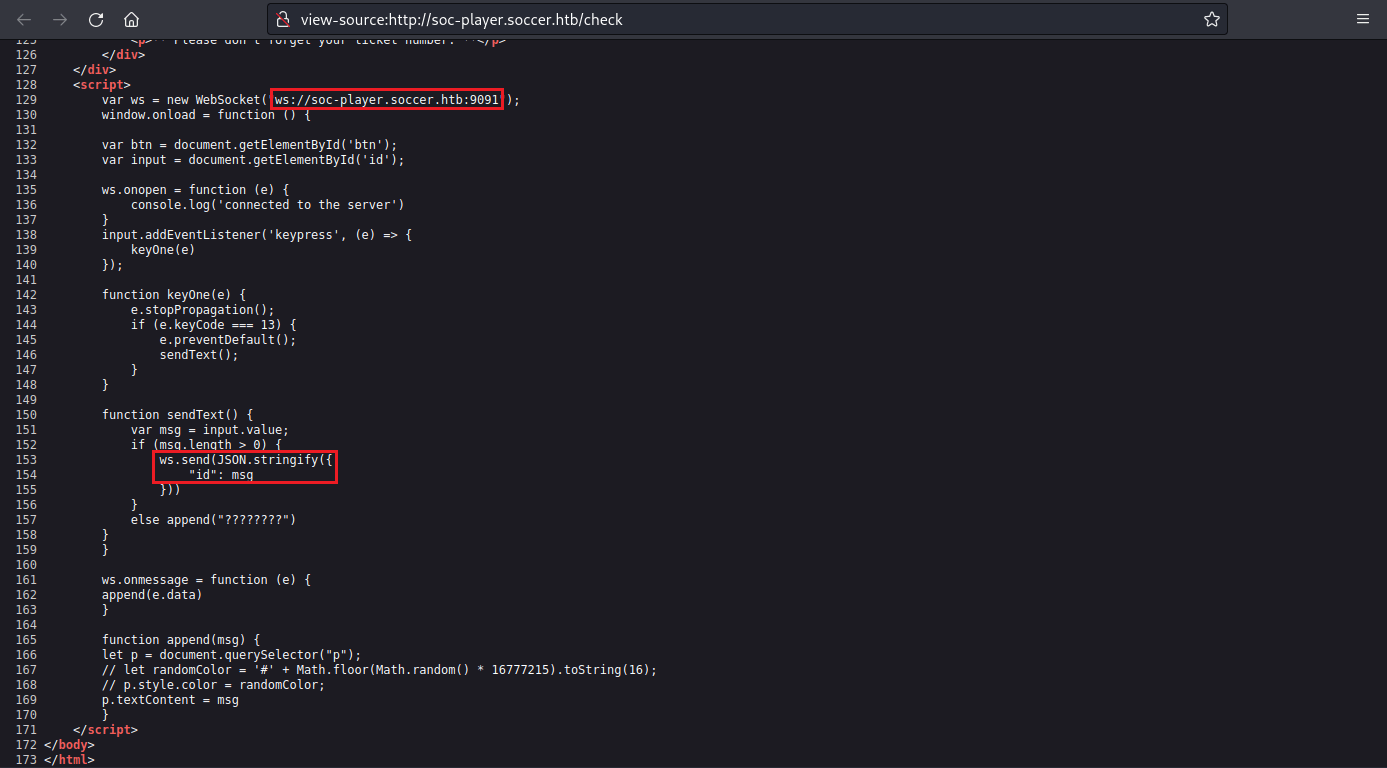Click the e.keyCode === 13 condition
Viewport: 1387px width, 768px height.
[x=214, y=325]
